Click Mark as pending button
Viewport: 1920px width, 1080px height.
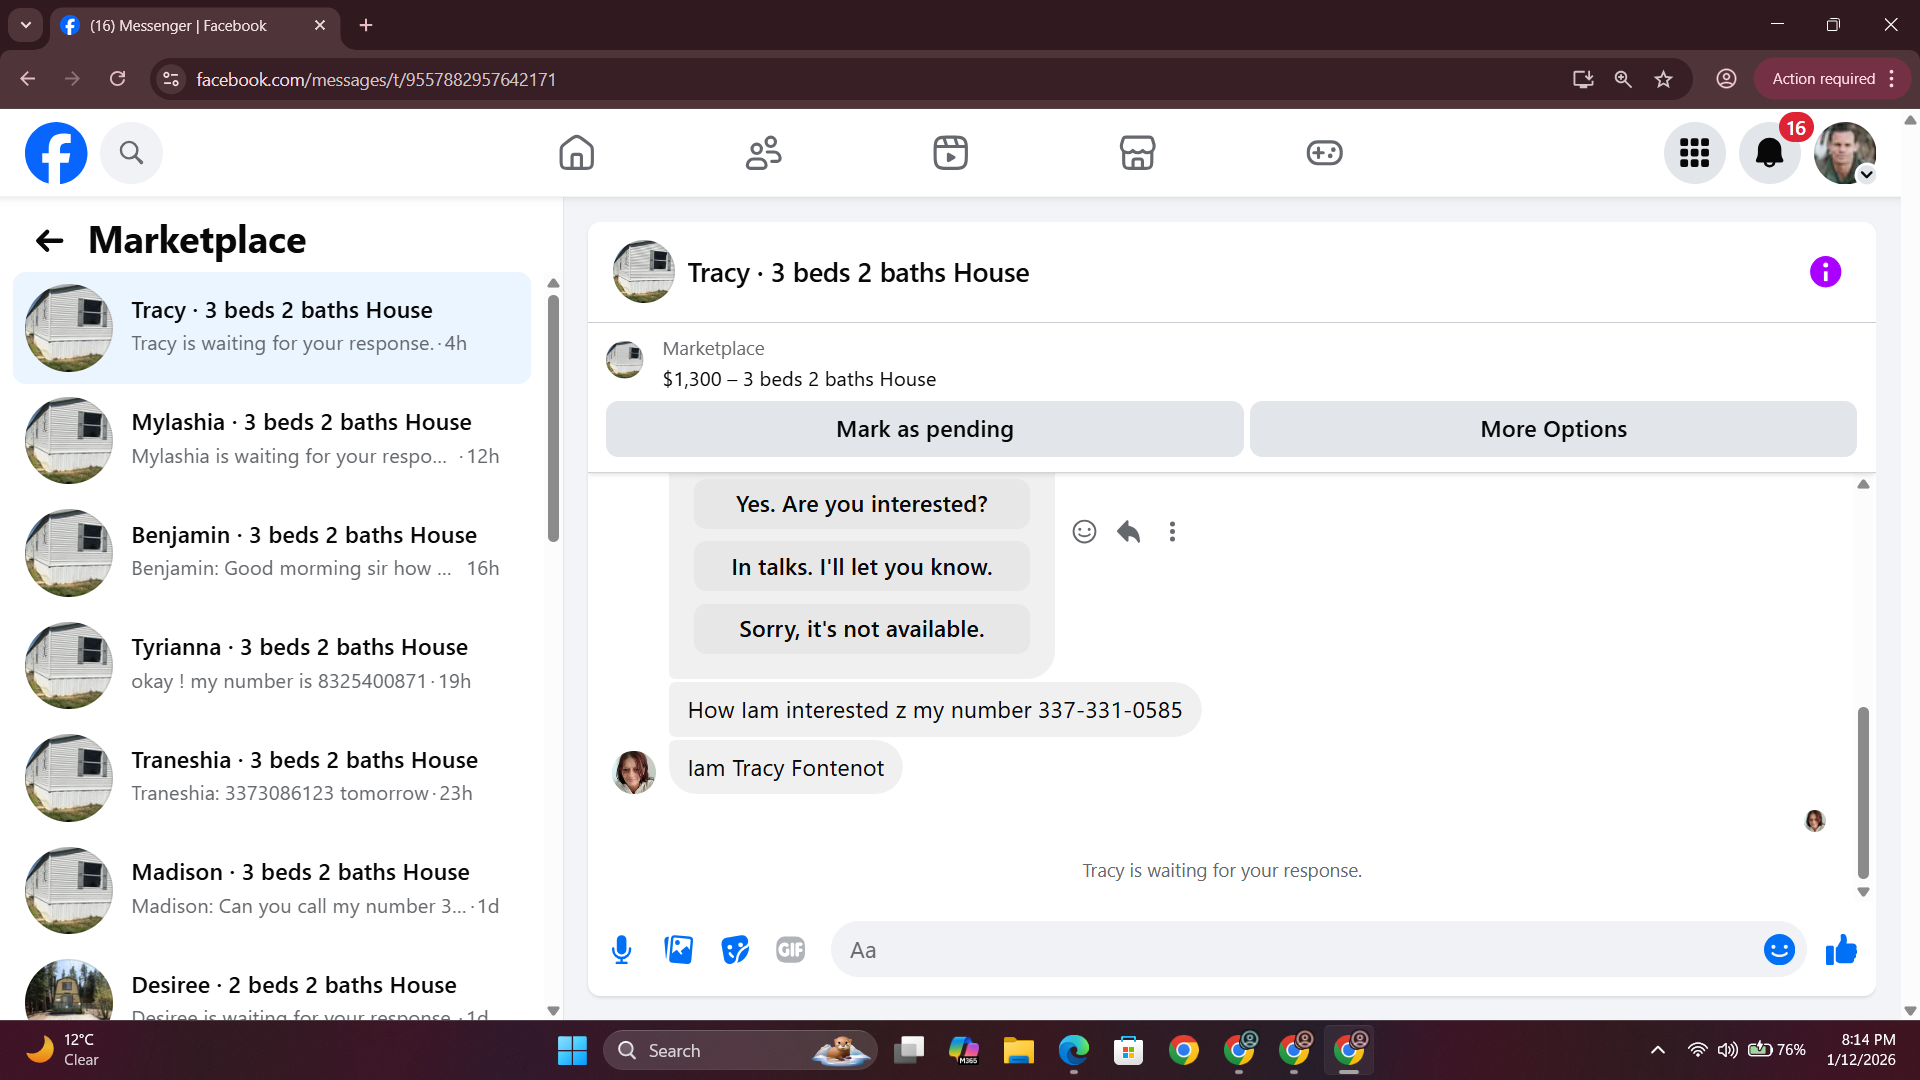924,429
